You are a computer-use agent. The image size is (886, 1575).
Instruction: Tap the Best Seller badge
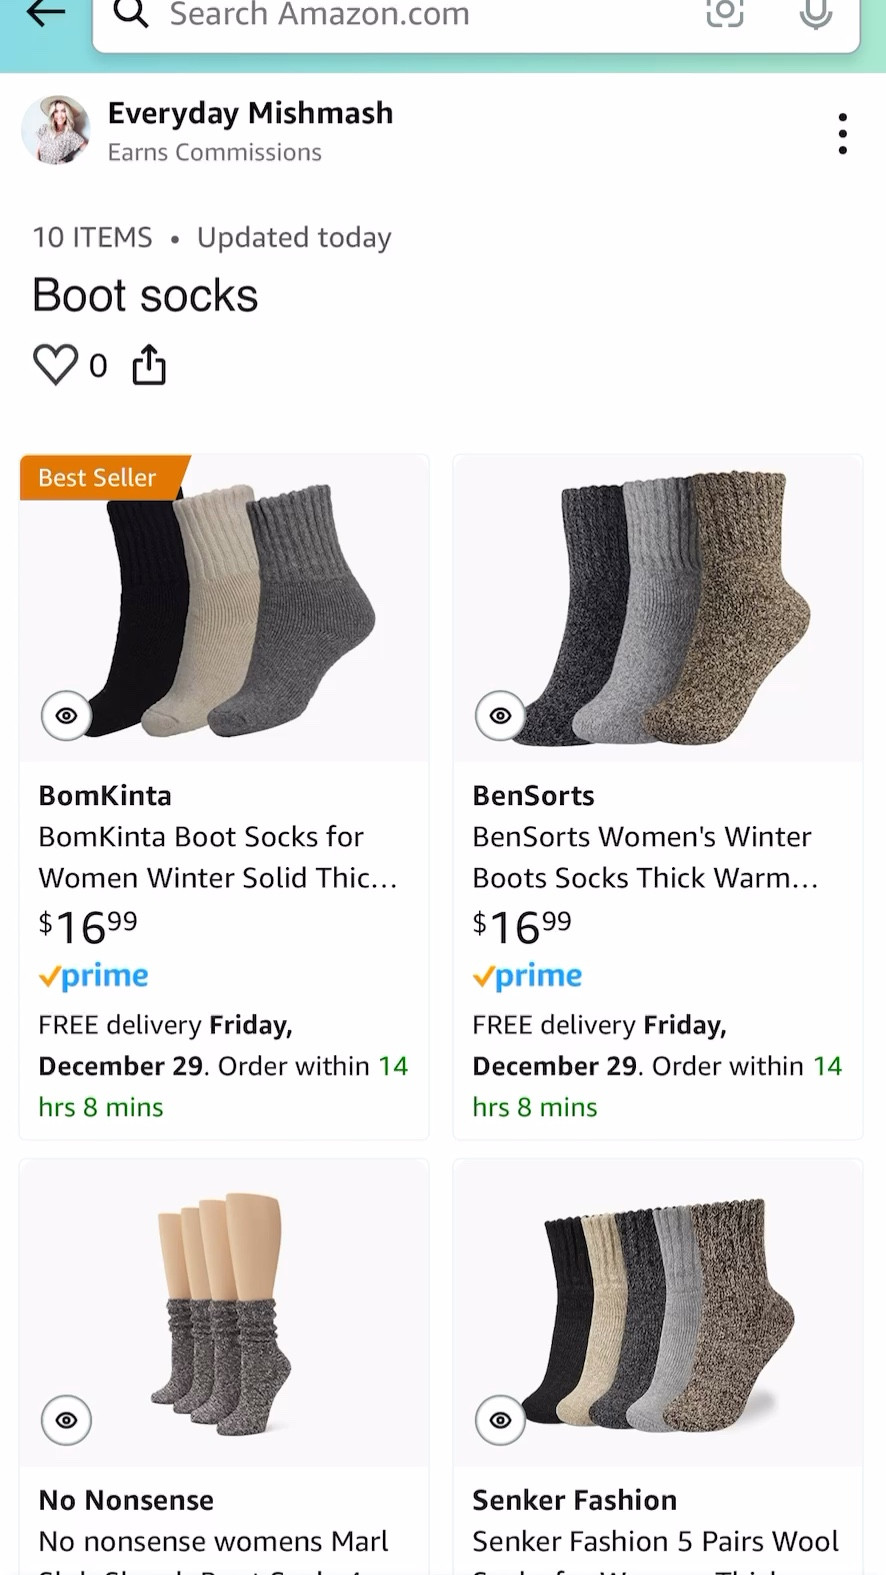pos(98,478)
